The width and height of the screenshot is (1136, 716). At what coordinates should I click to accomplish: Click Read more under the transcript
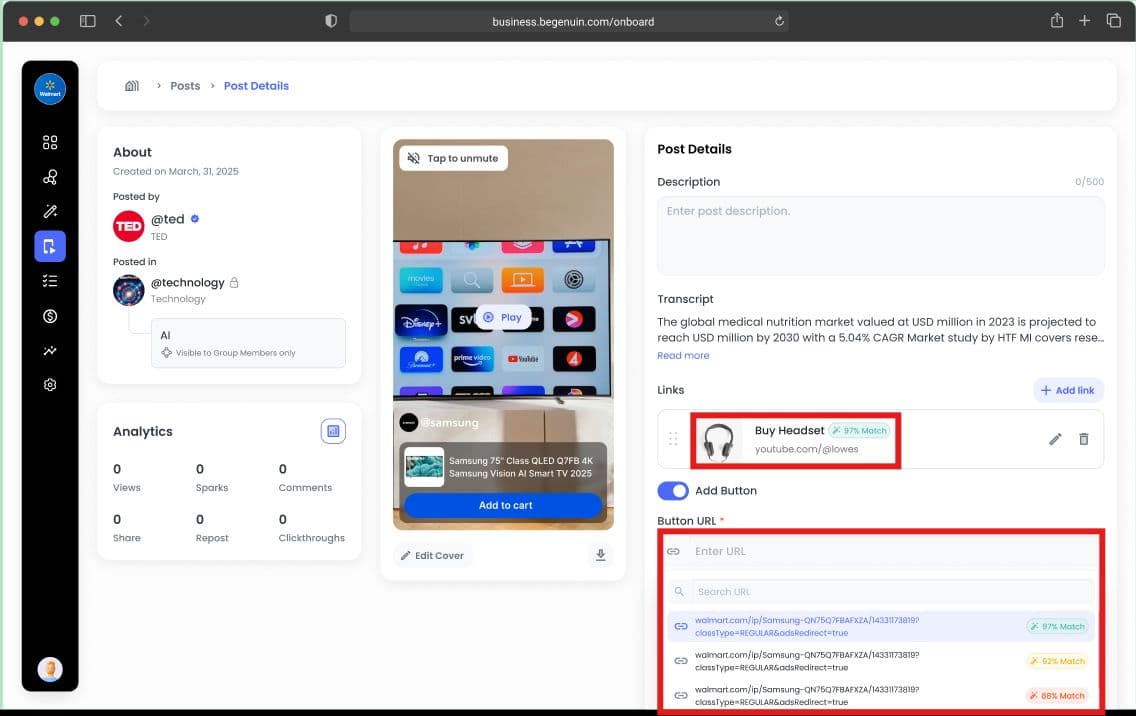point(682,355)
